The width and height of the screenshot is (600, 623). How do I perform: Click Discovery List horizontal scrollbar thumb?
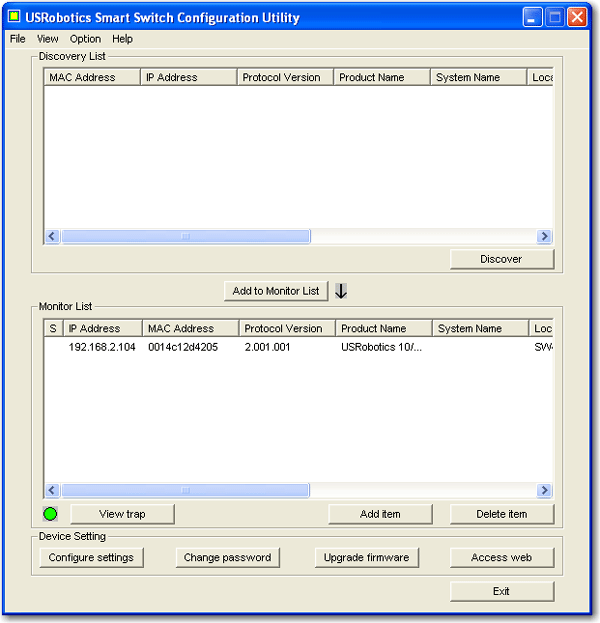pyautogui.click(x=186, y=236)
